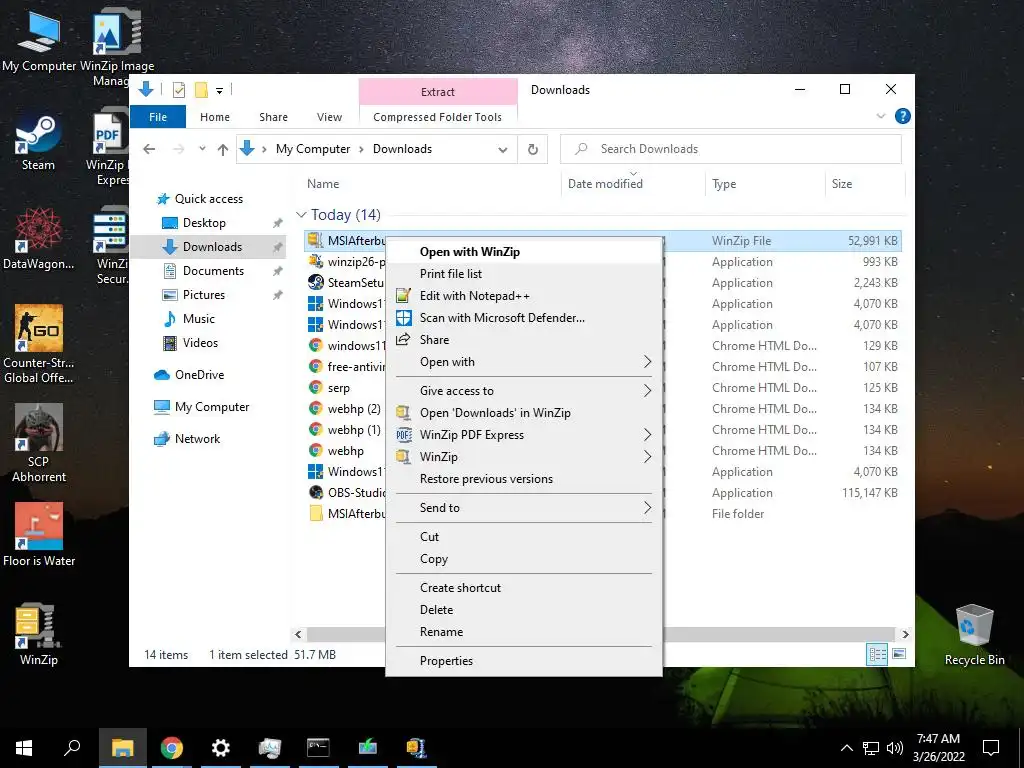
Task: Click the File Explorer taskbar icon
Action: [123, 748]
